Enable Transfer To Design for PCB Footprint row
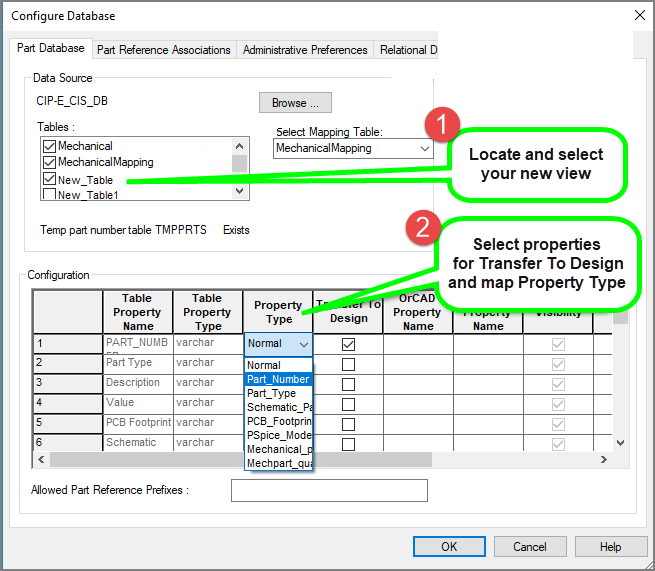Image resolution: width=655 pixels, height=571 pixels. coord(348,424)
